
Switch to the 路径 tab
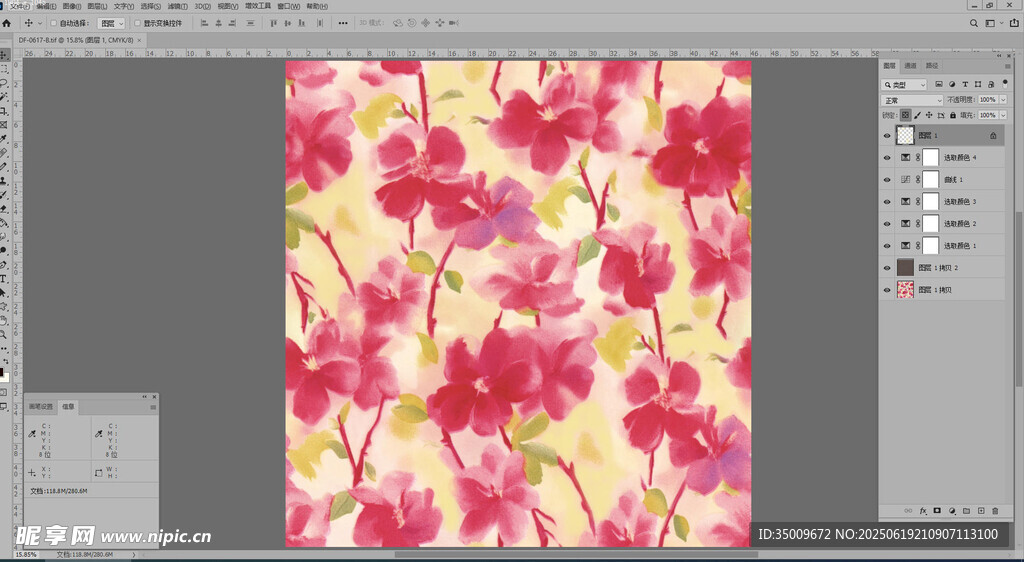pyautogui.click(x=932, y=66)
